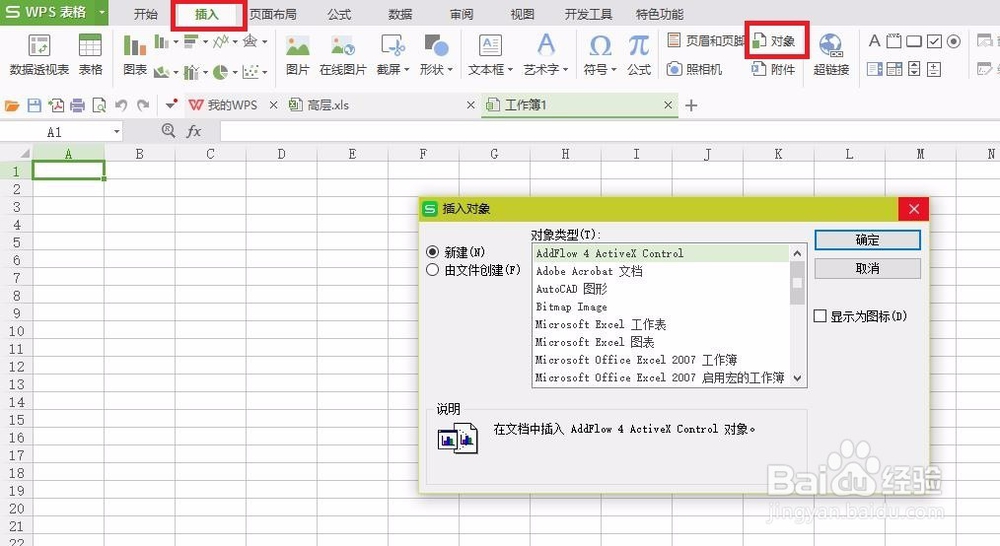The width and height of the screenshot is (1000, 546).
Task: Switch to the 数据 ribbon tab
Action: tap(400, 14)
